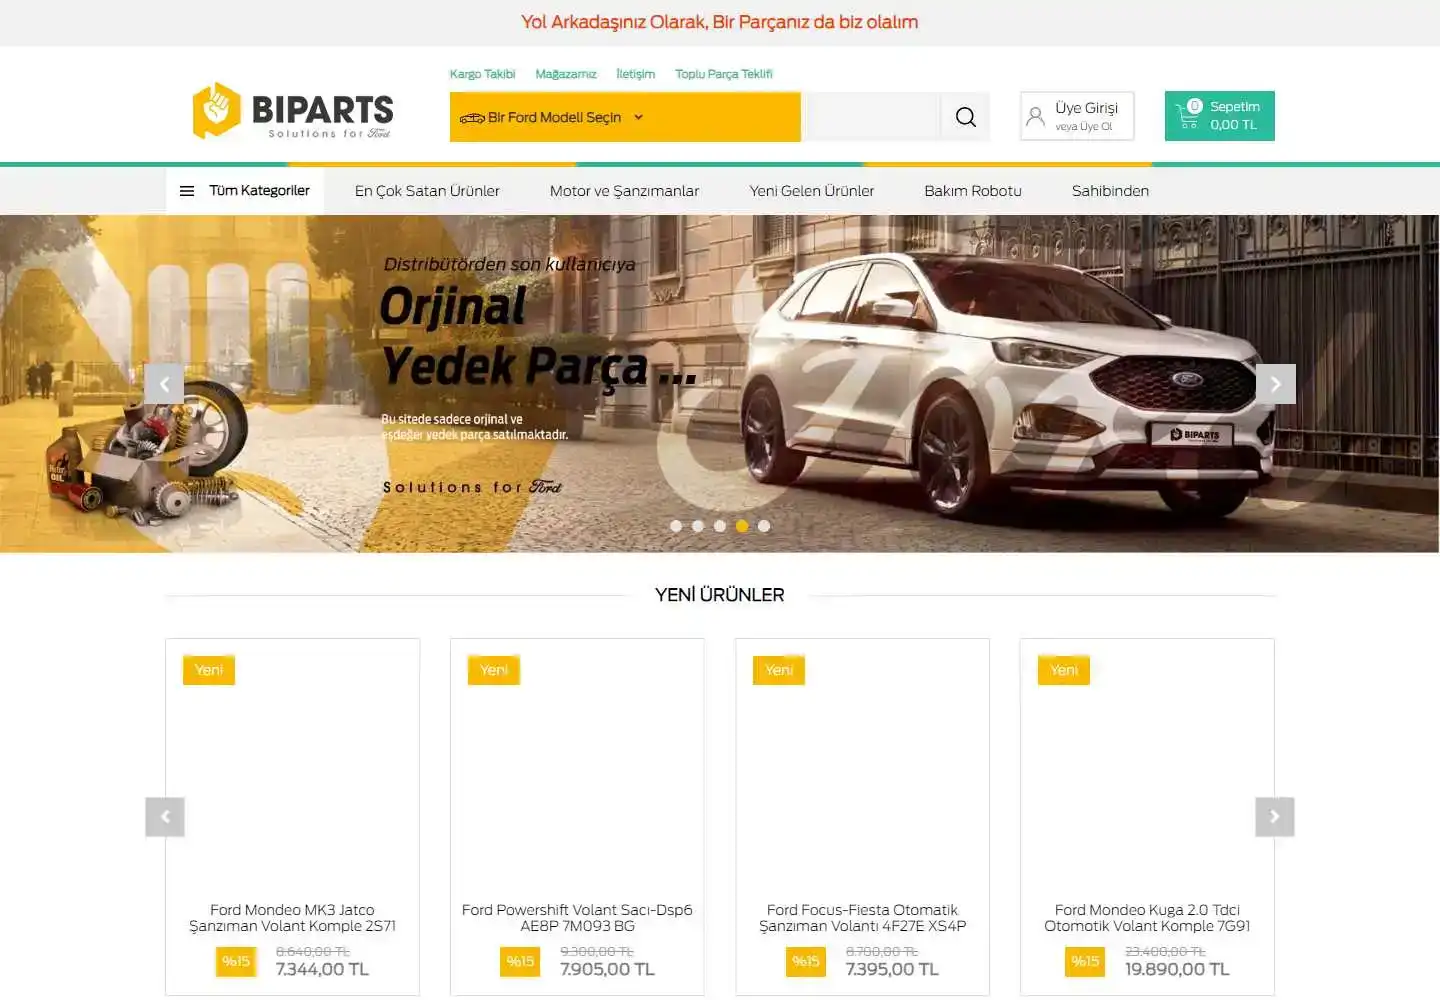The height and width of the screenshot is (1000, 1440).
Task: Click Yeni tag on Mondeo Kuga card
Action: [x=1064, y=670]
